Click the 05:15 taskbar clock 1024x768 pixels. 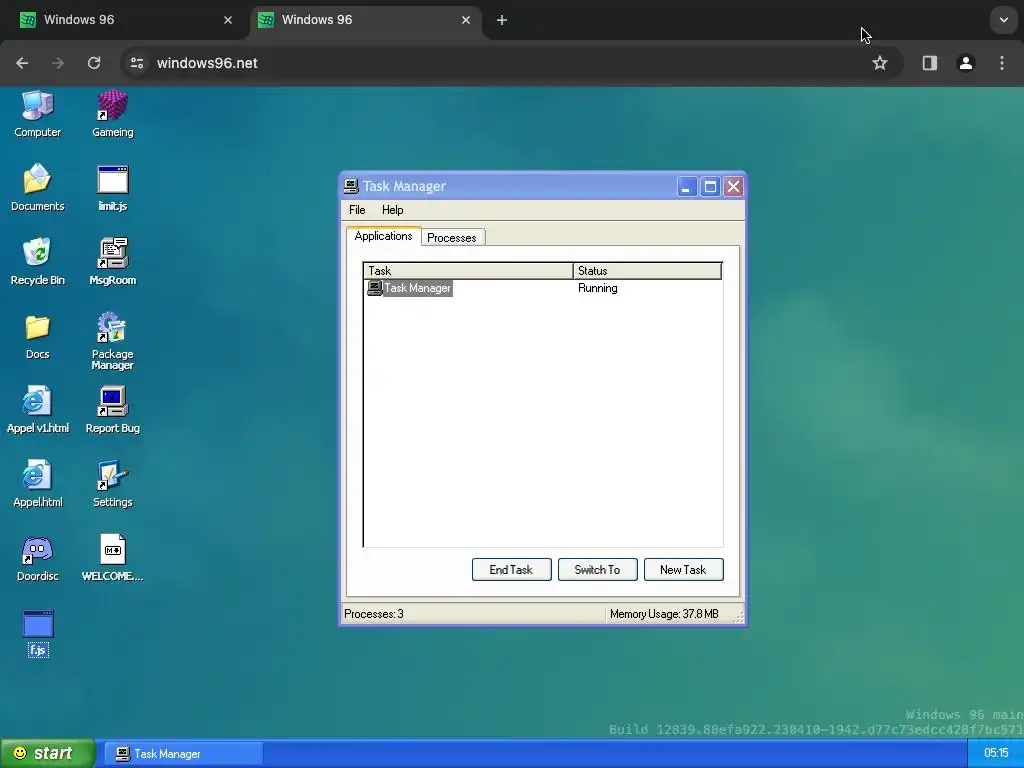995,753
